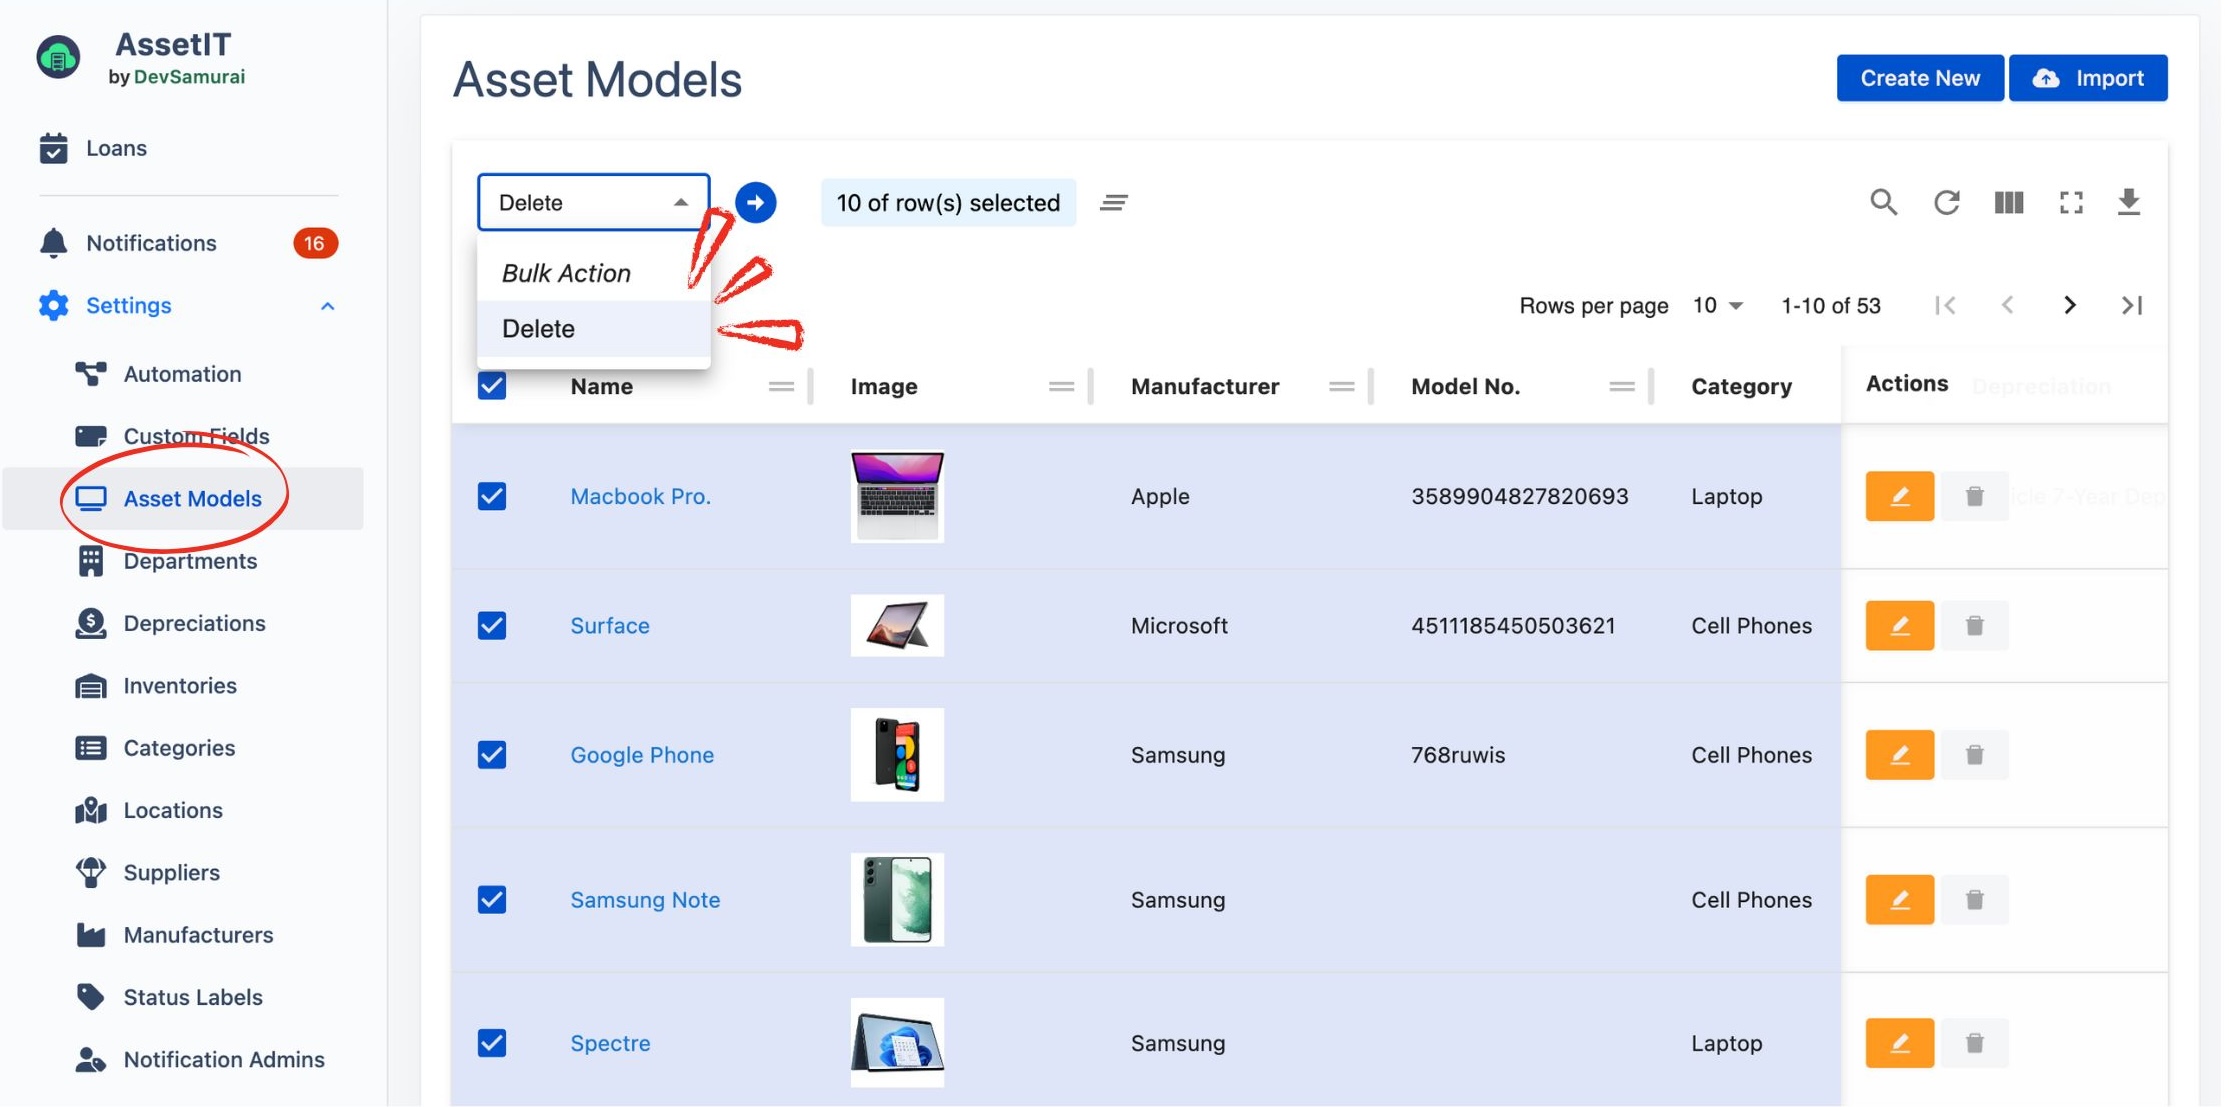Click the refresh icon in table toolbar
The height and width of the screenshot is (1107, 2229).
click(x=1948, y=200)
